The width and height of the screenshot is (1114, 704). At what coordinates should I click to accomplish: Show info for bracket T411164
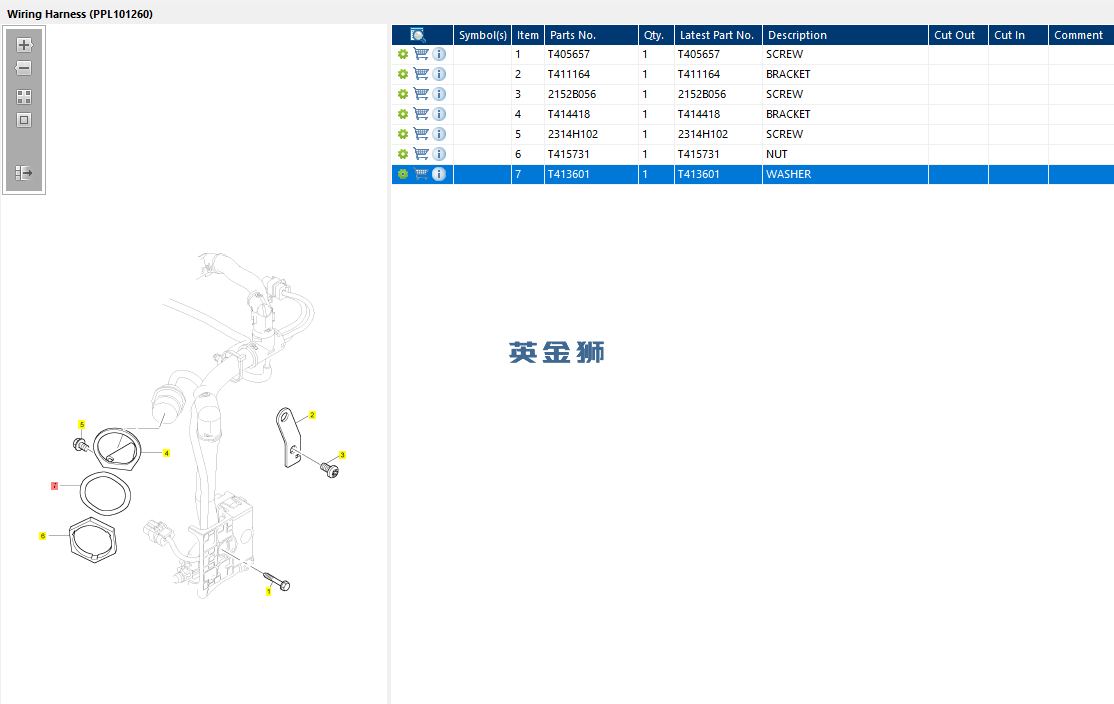439,74
